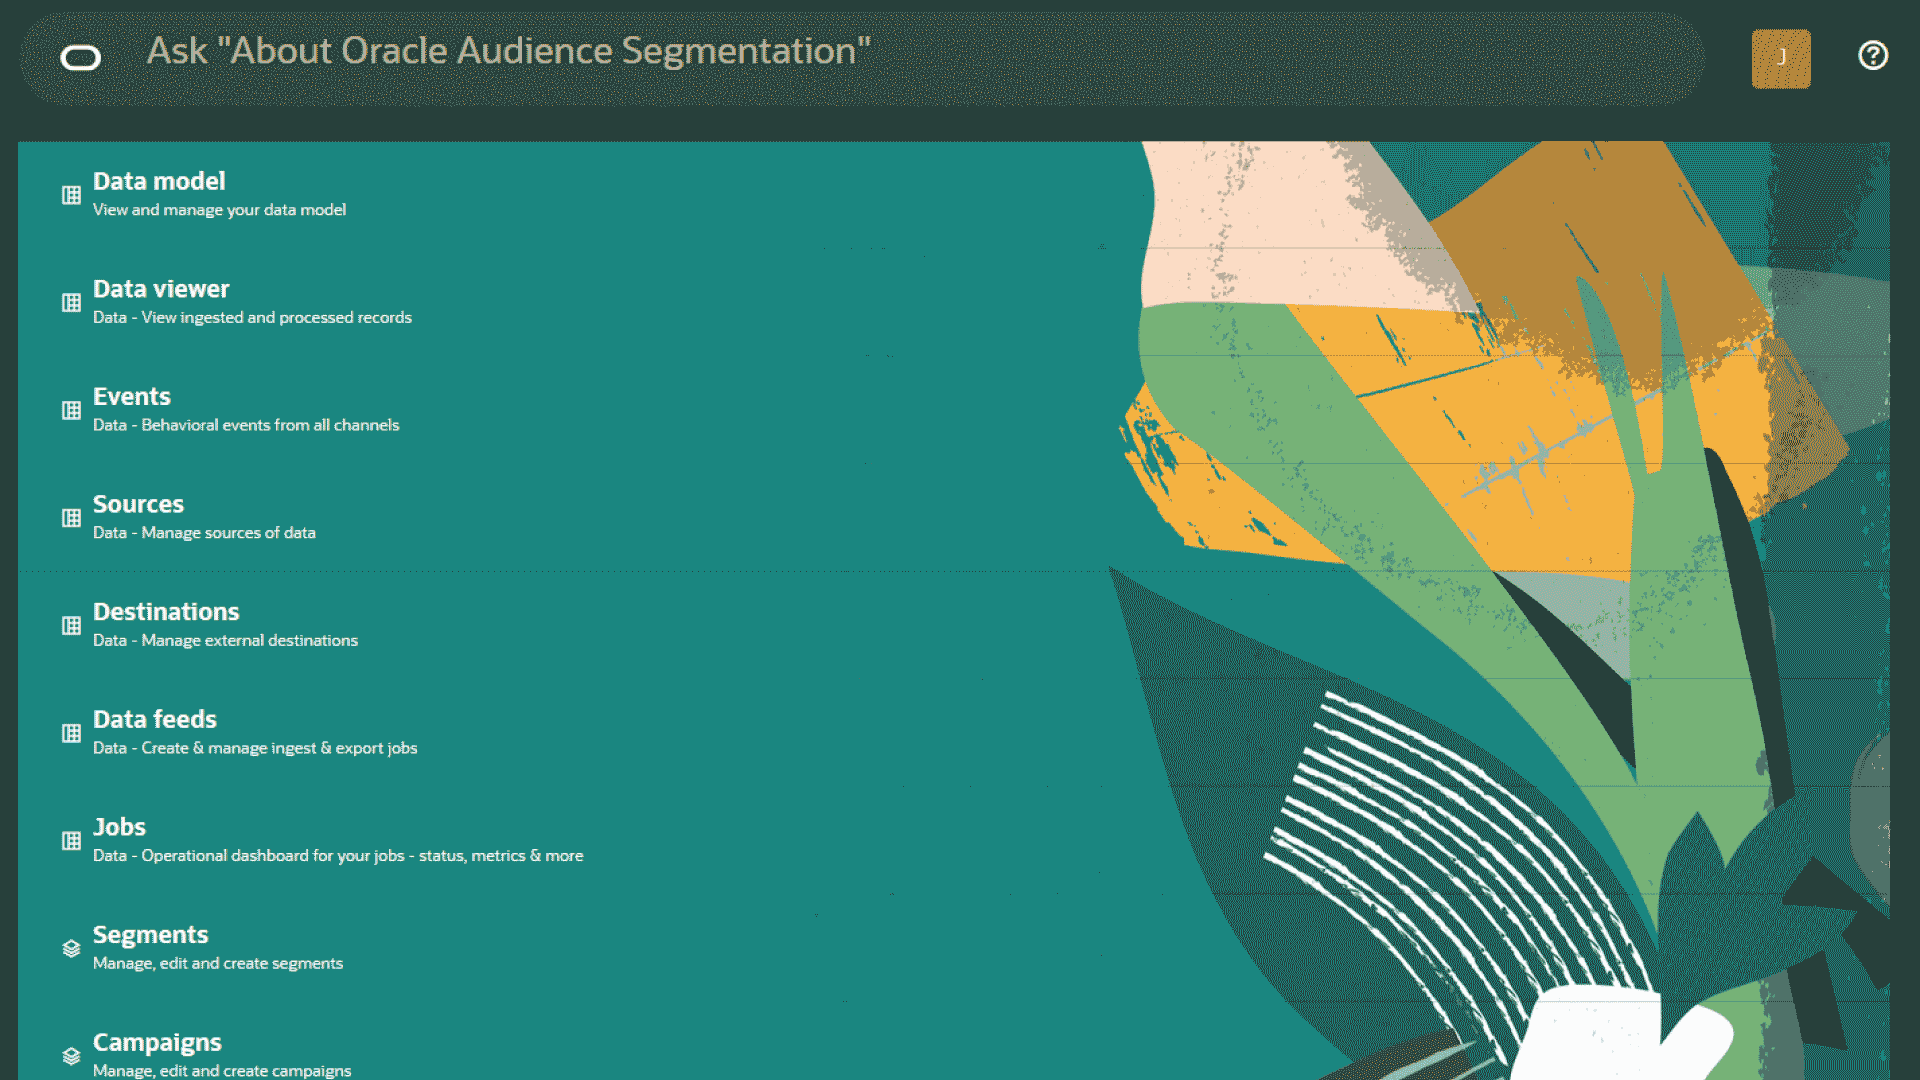The width and height of the screenshot is (1920, 1080).
Task: Click 'Data - Manage external destinations' text
Action: pos(225,640)
